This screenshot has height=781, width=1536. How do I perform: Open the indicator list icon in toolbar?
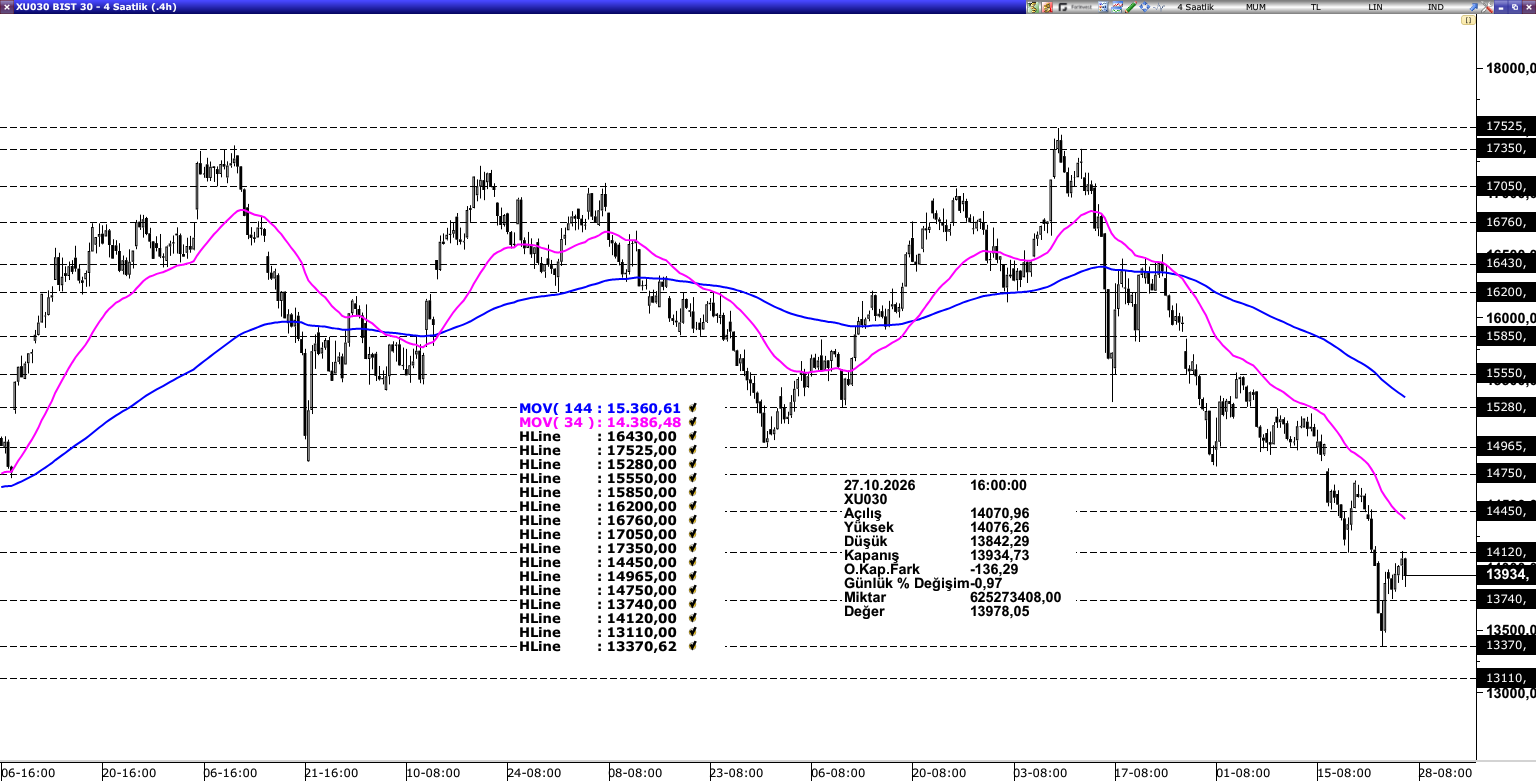(x=1103, y=7)
